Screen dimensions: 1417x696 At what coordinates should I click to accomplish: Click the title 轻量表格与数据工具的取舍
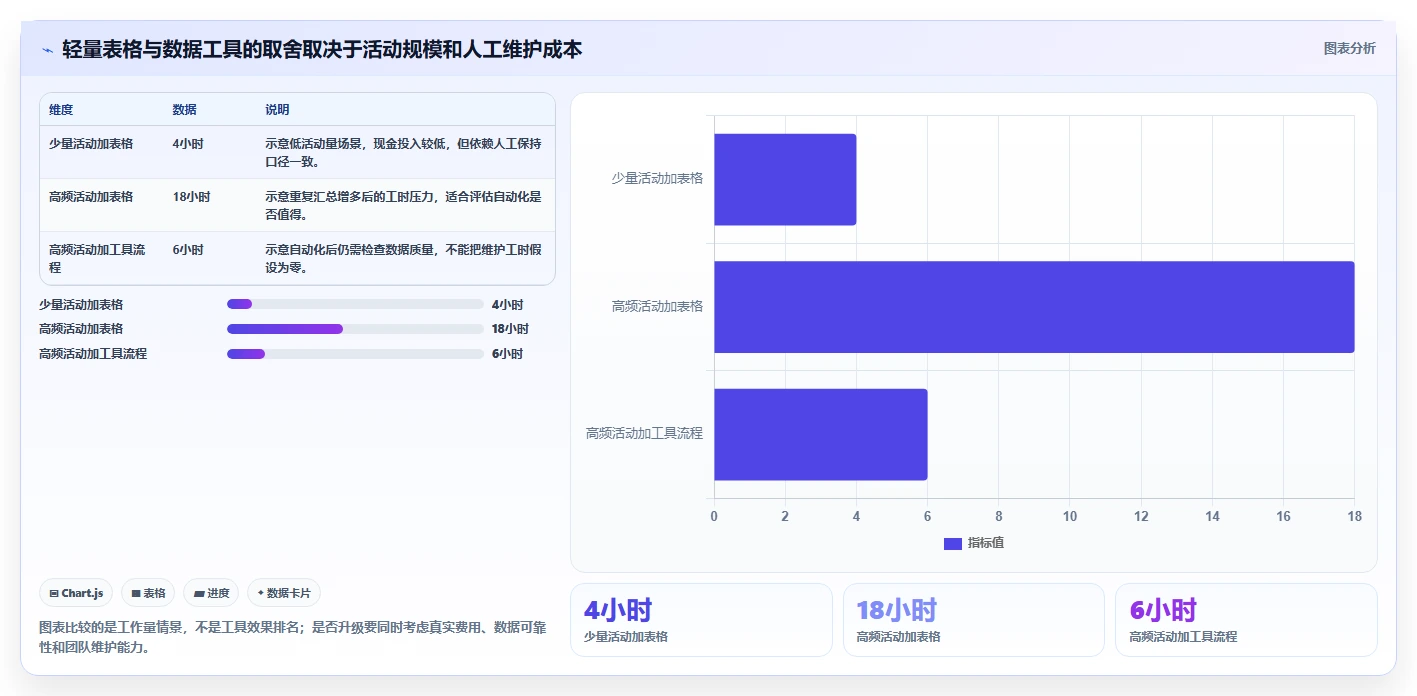[x=322, y=49]
